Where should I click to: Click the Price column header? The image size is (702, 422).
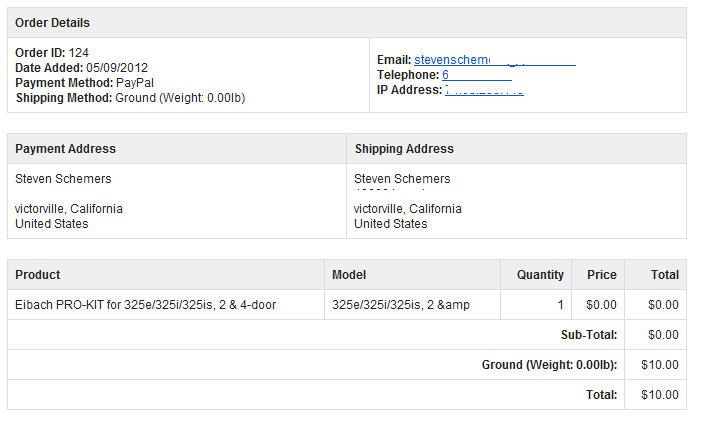coord(602,275)
